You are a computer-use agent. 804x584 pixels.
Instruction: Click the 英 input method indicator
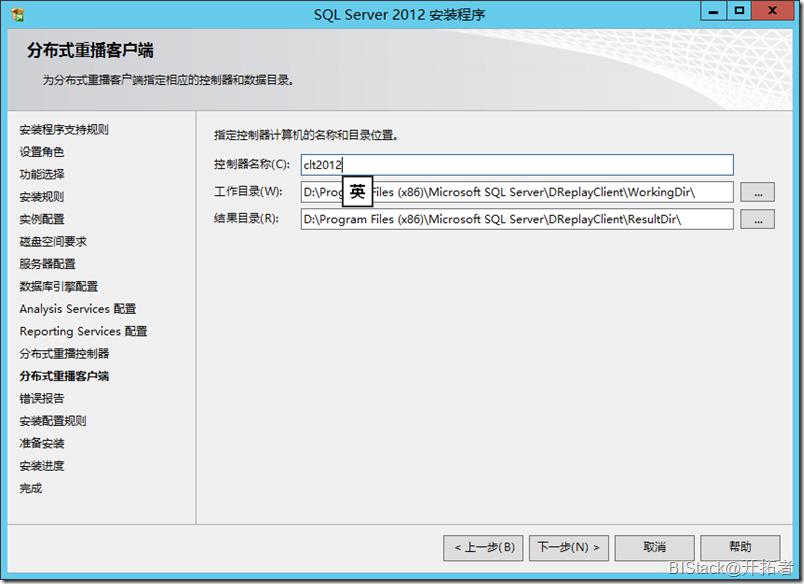357,191
